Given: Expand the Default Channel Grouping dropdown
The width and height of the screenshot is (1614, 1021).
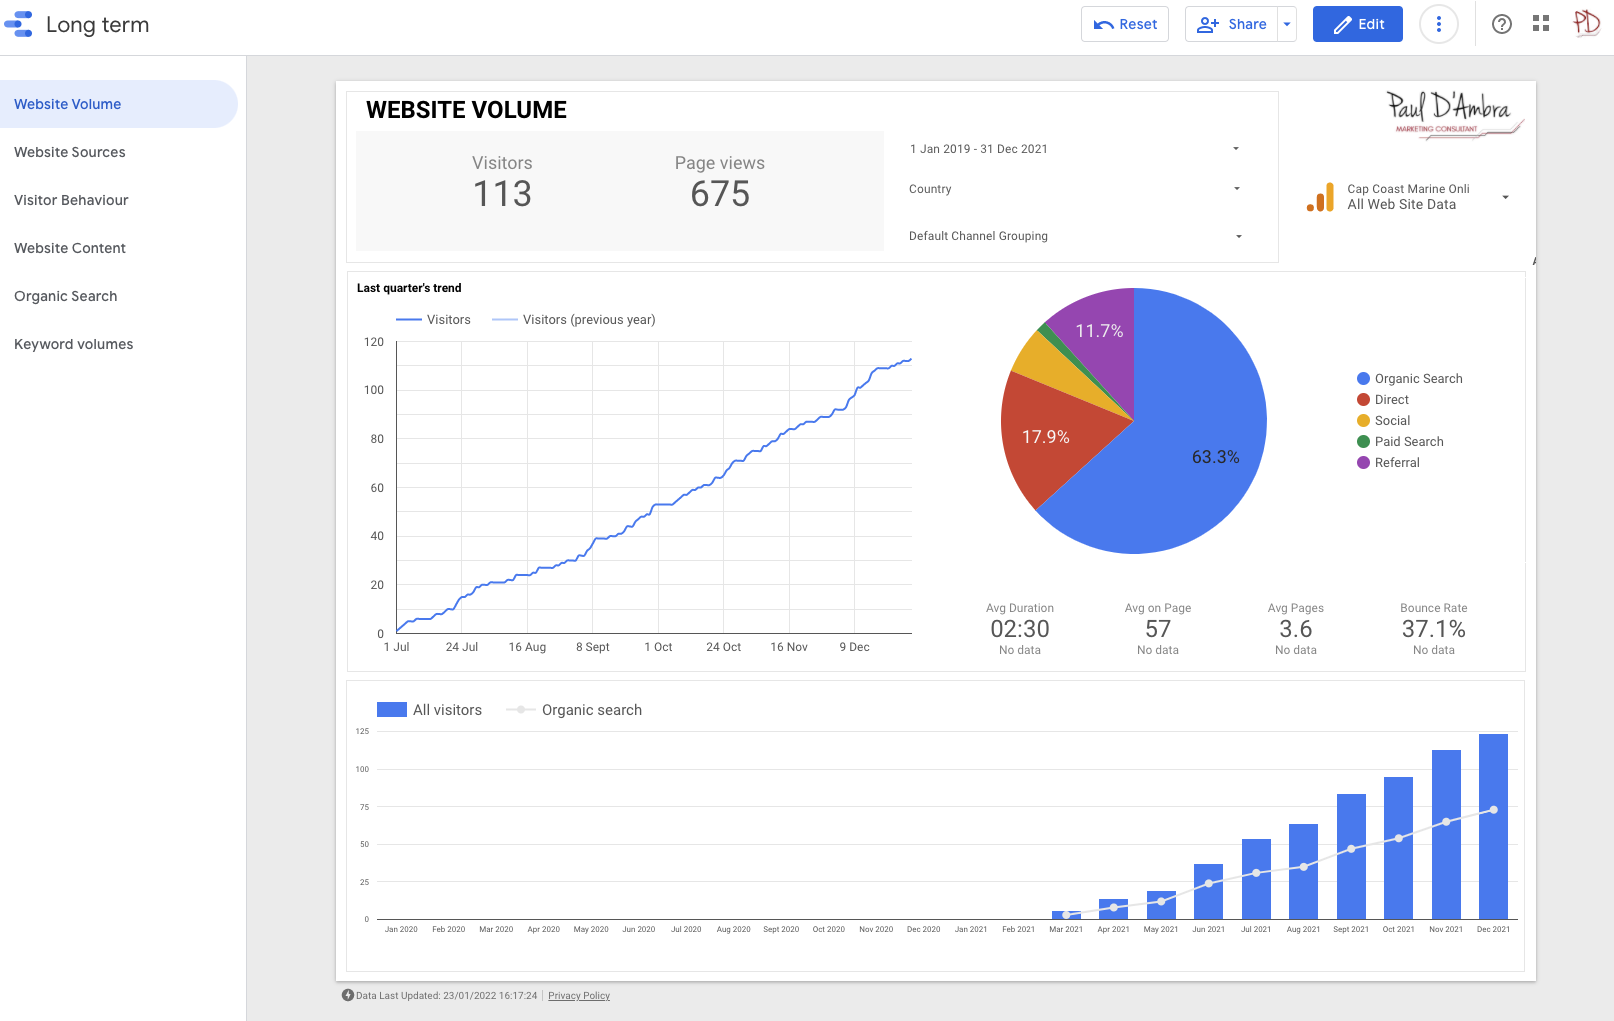Looking at the screenshot, I should coord(1075,236).
